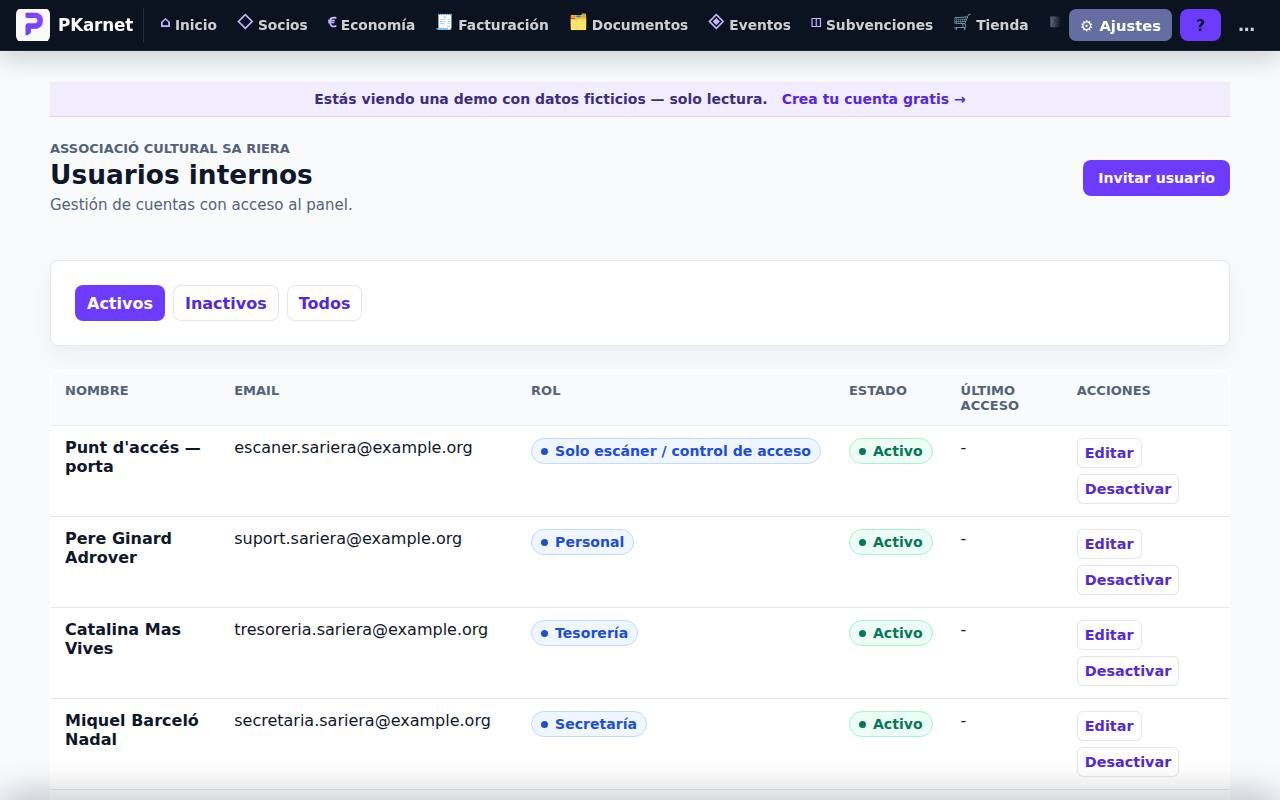
Task: Click the EMAIL column header
Action: tap(257, 391)
